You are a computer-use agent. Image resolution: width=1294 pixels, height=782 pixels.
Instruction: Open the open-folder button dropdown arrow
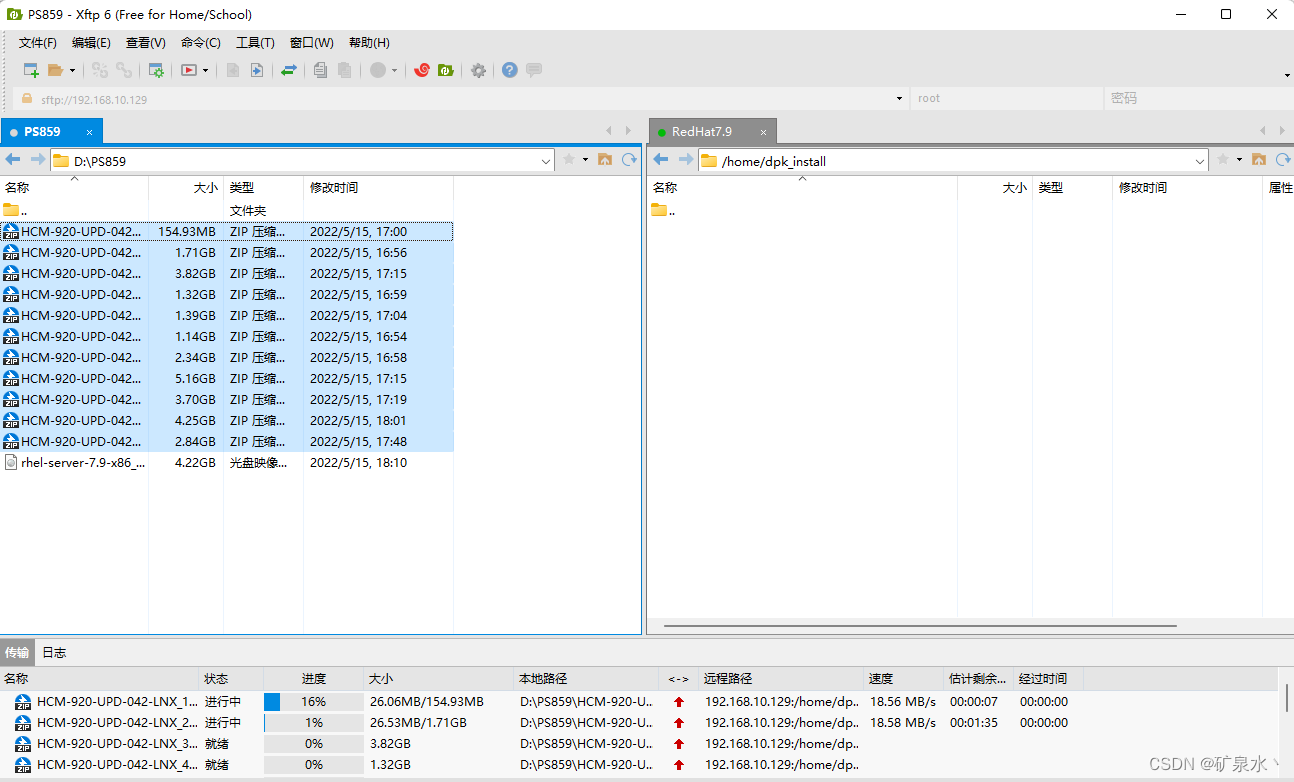click(x=72, y=70)
